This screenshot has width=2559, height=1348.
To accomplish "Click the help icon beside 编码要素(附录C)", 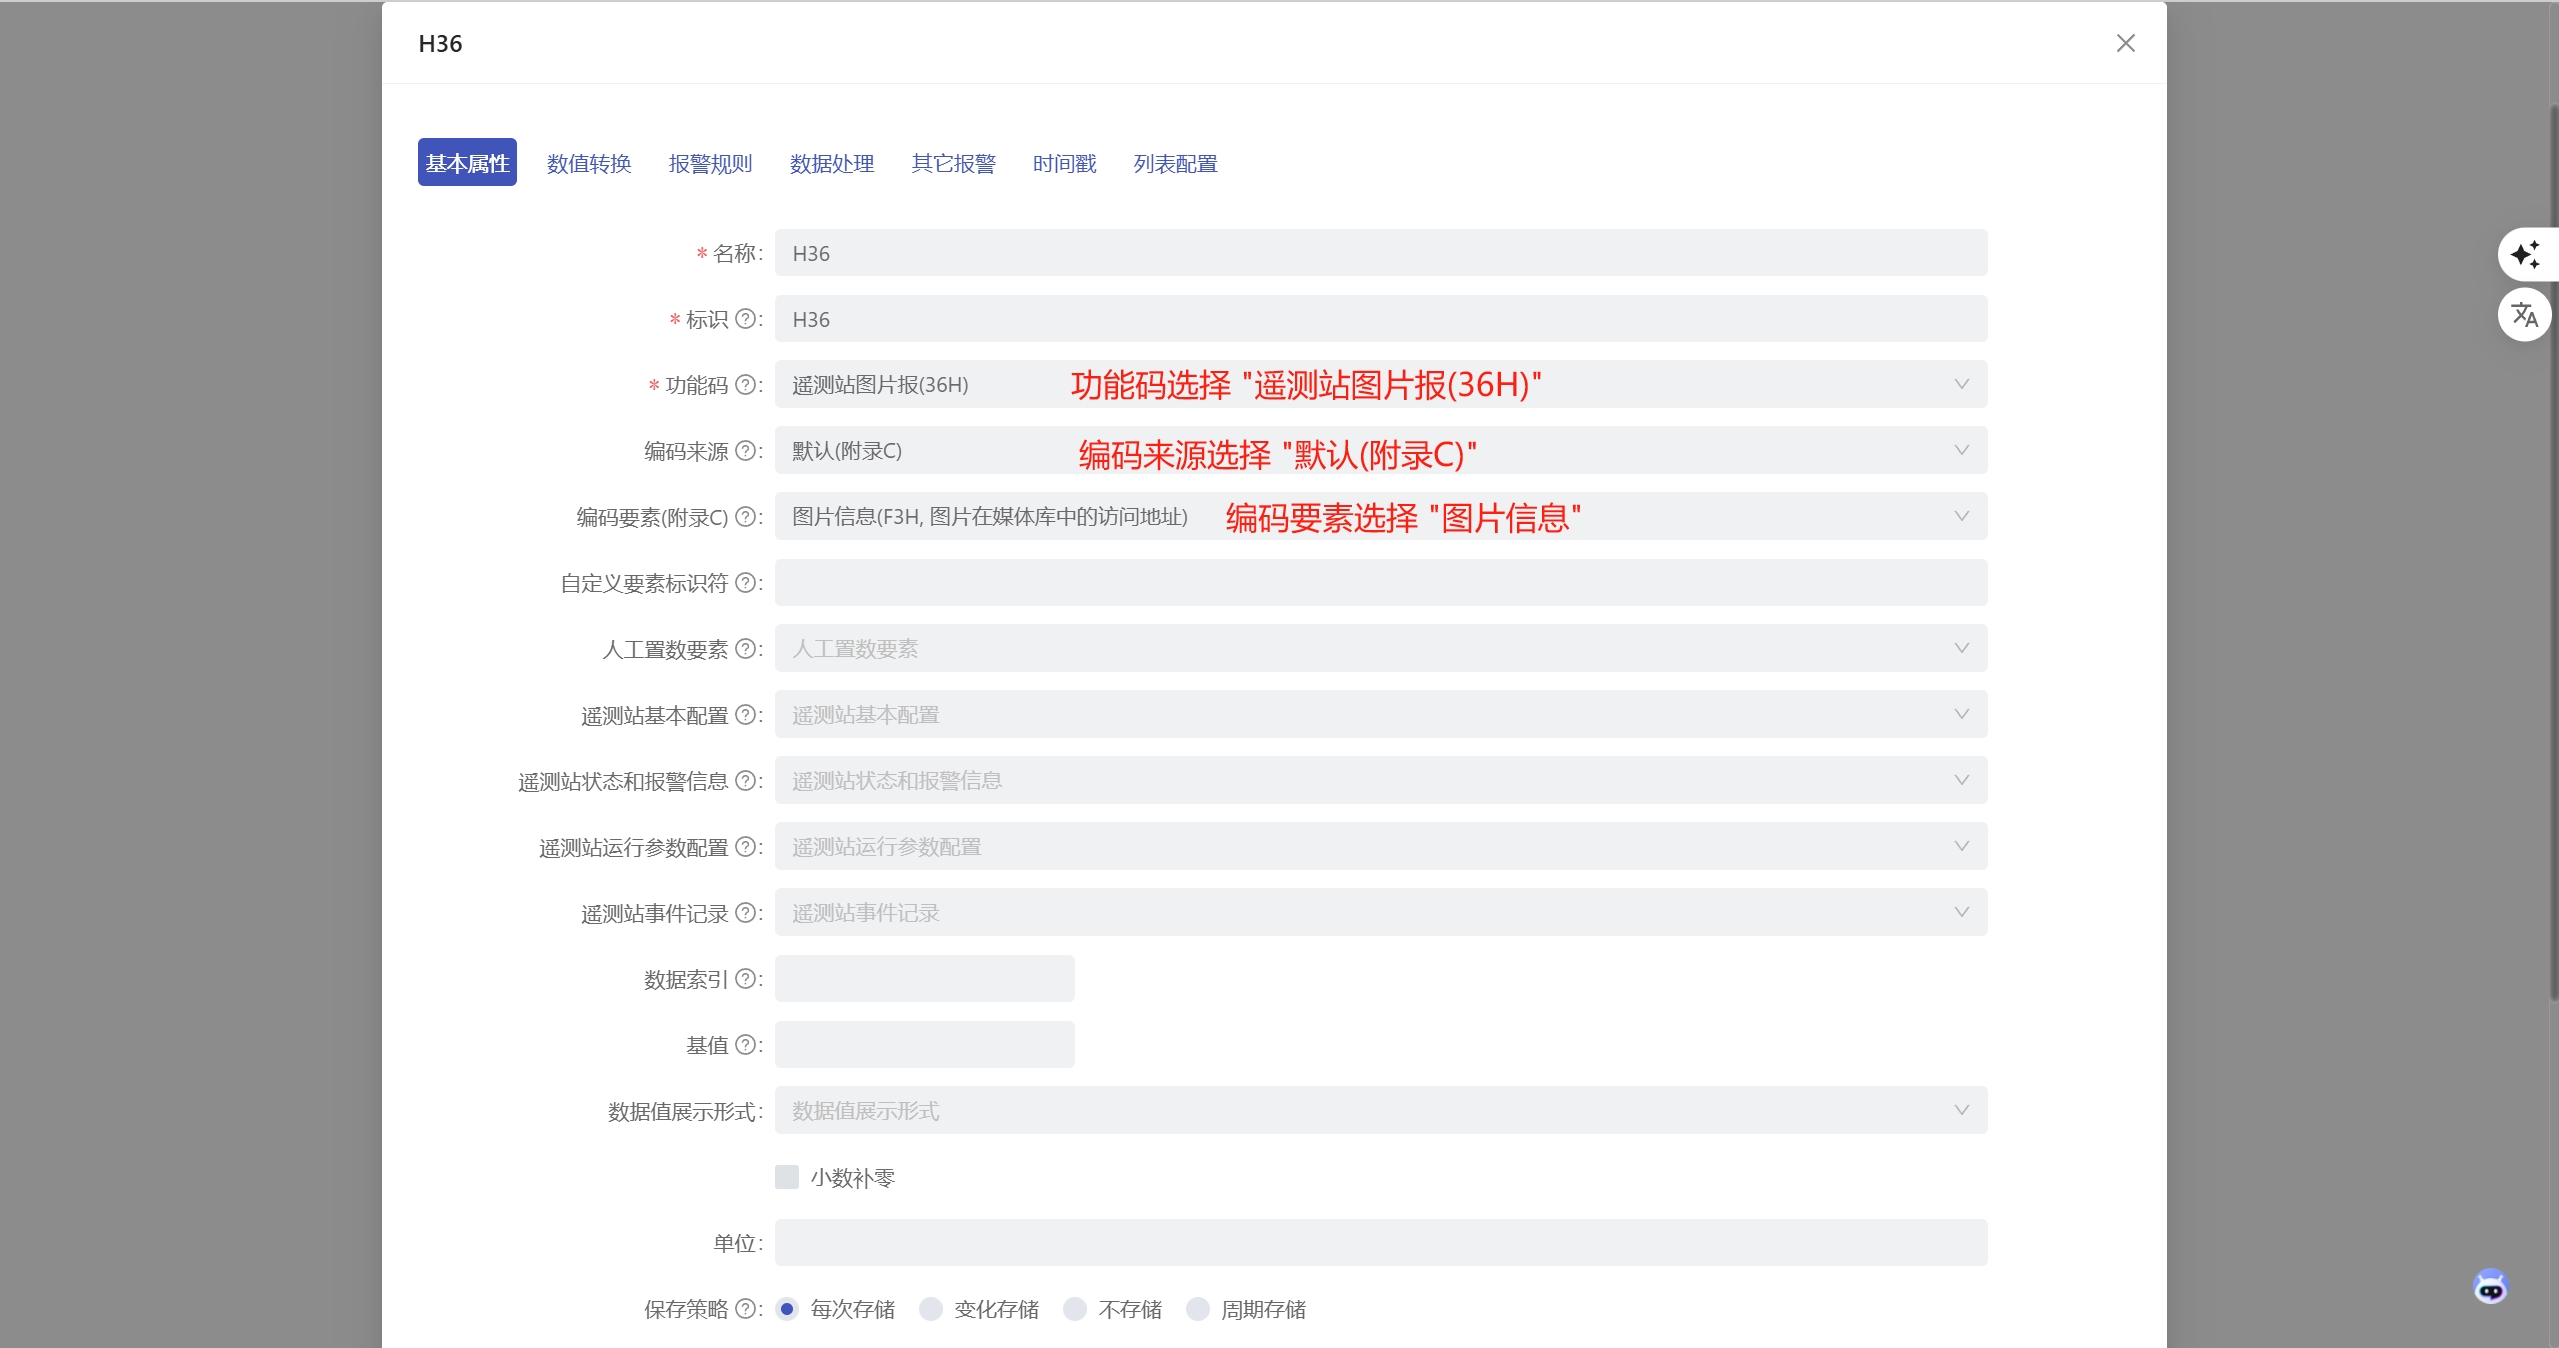I will click(x=745, y=517).
